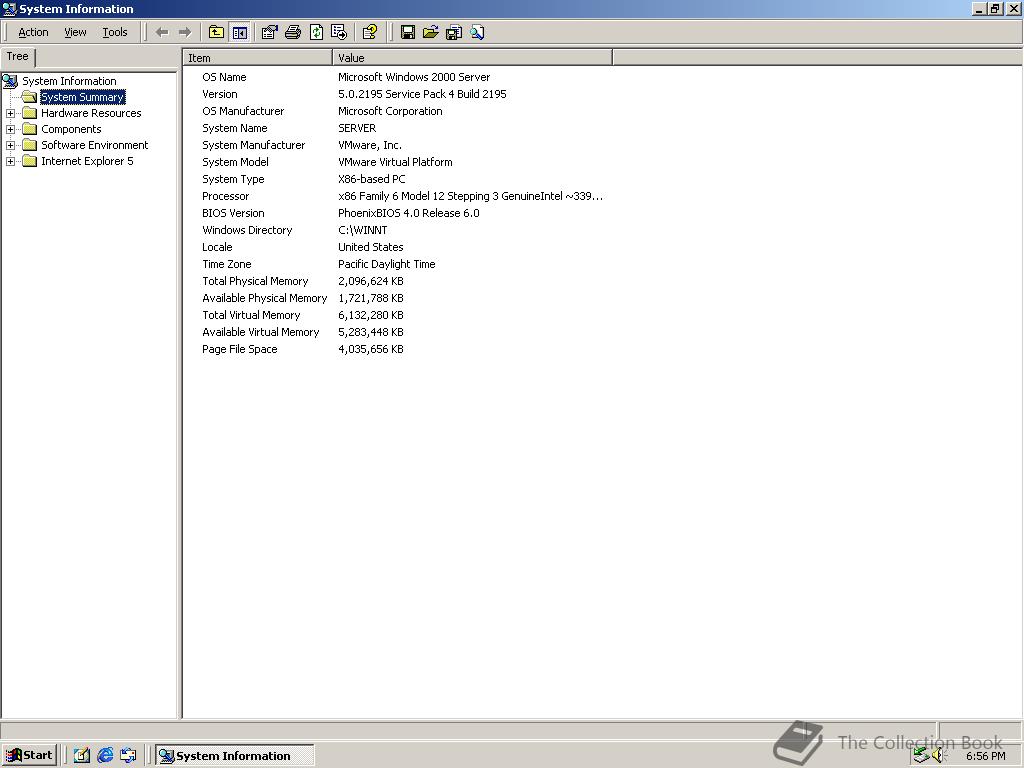Click the OS Name row
The height and width of the screenshot is (768, 1024).
[224, 77]
